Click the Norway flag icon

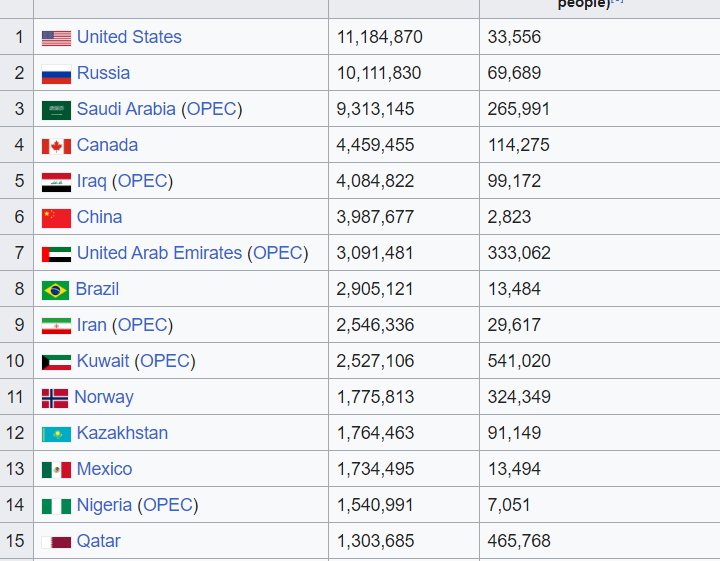pyautogui.click(x=55, y=398)
